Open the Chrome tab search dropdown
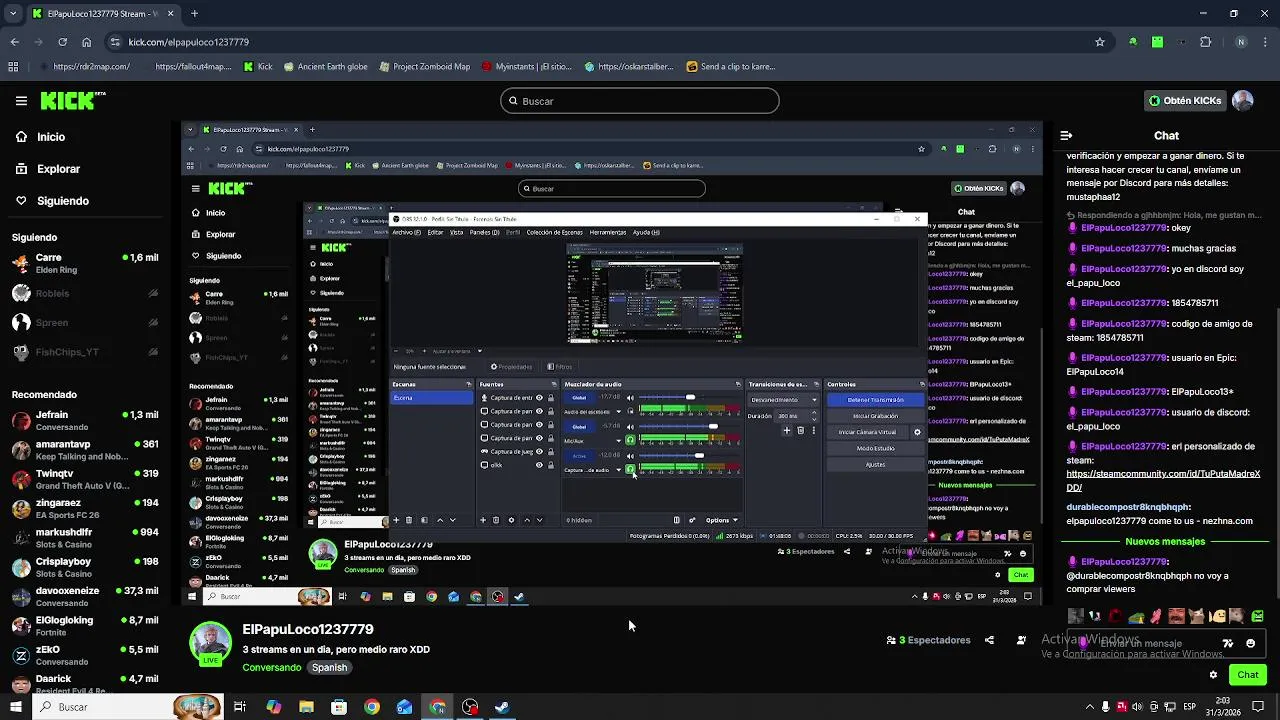 click(x=14, y=14)
